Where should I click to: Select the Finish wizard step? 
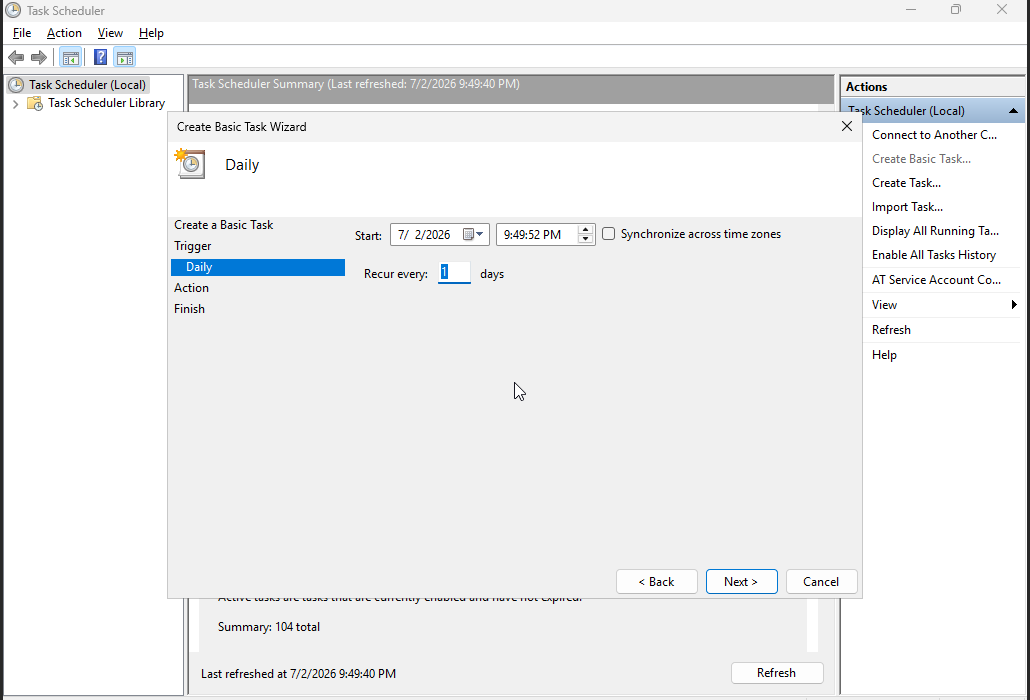[x=189, y=309]
